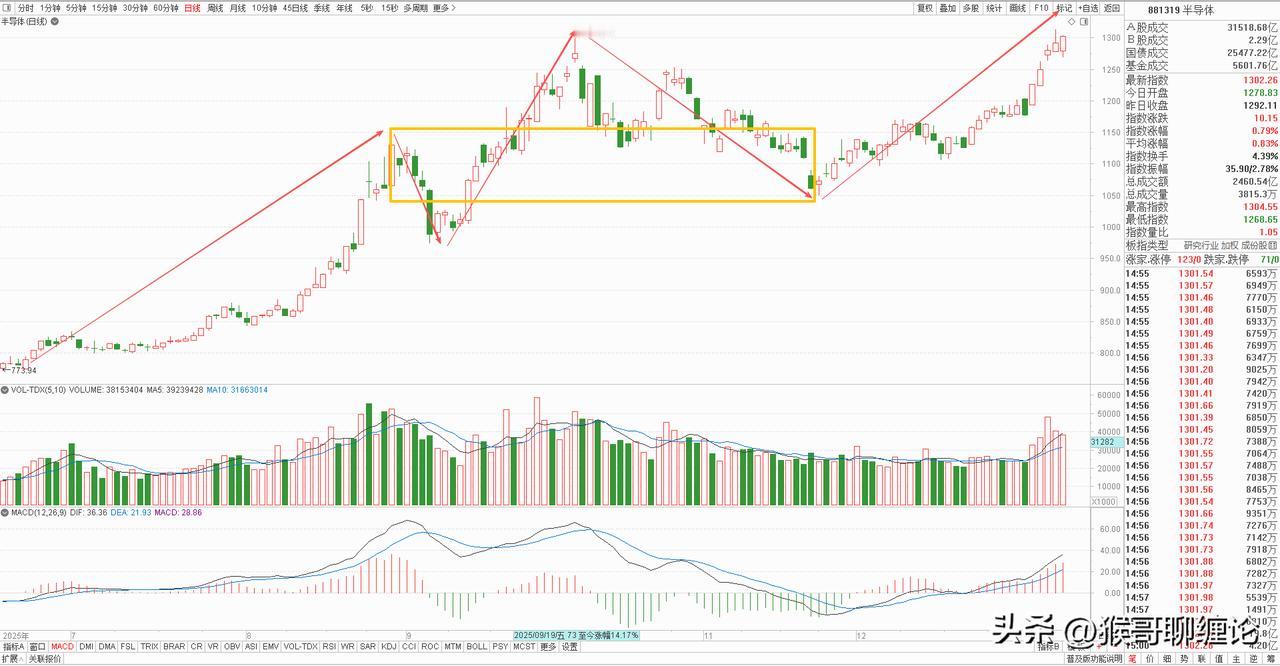
Task: Switch to 季线 quarterly chart
Action: coord(322,8)
